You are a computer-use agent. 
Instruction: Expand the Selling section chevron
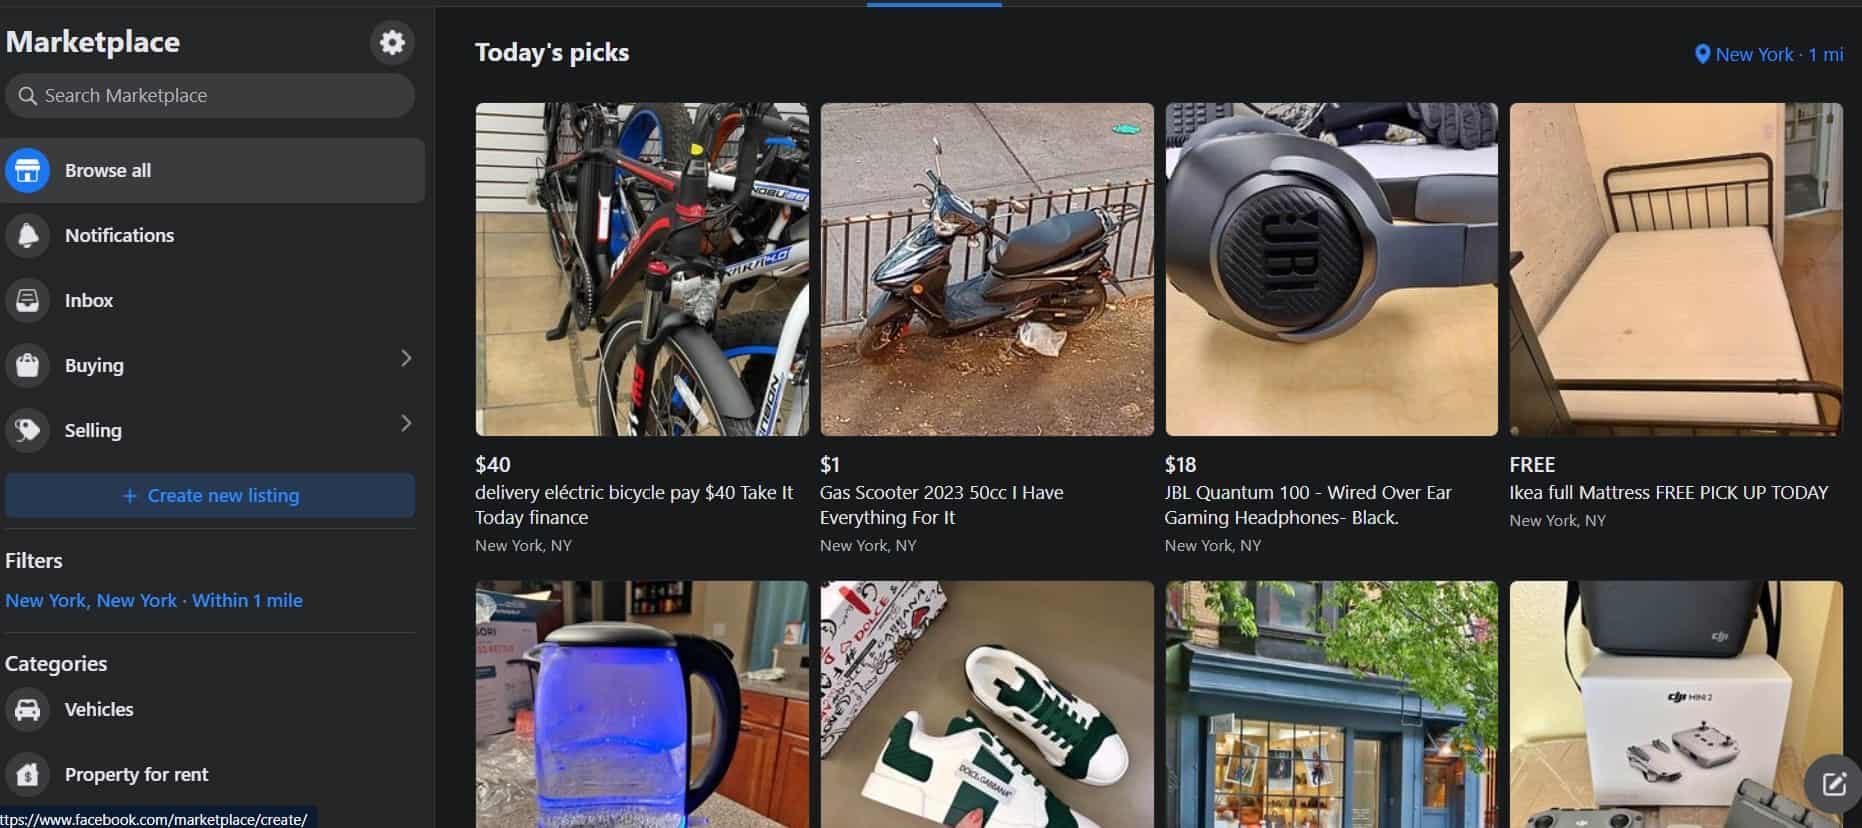[405, 423]
